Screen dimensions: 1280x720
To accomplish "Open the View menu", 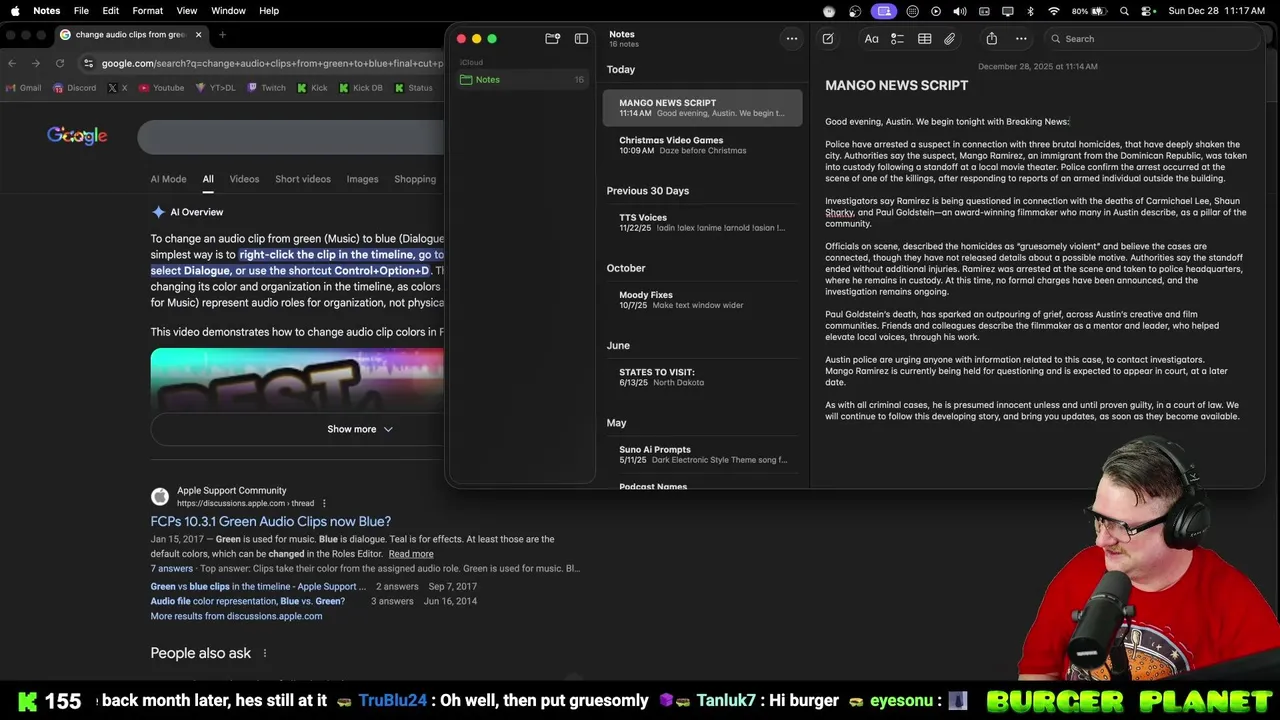I will (187, 11).
